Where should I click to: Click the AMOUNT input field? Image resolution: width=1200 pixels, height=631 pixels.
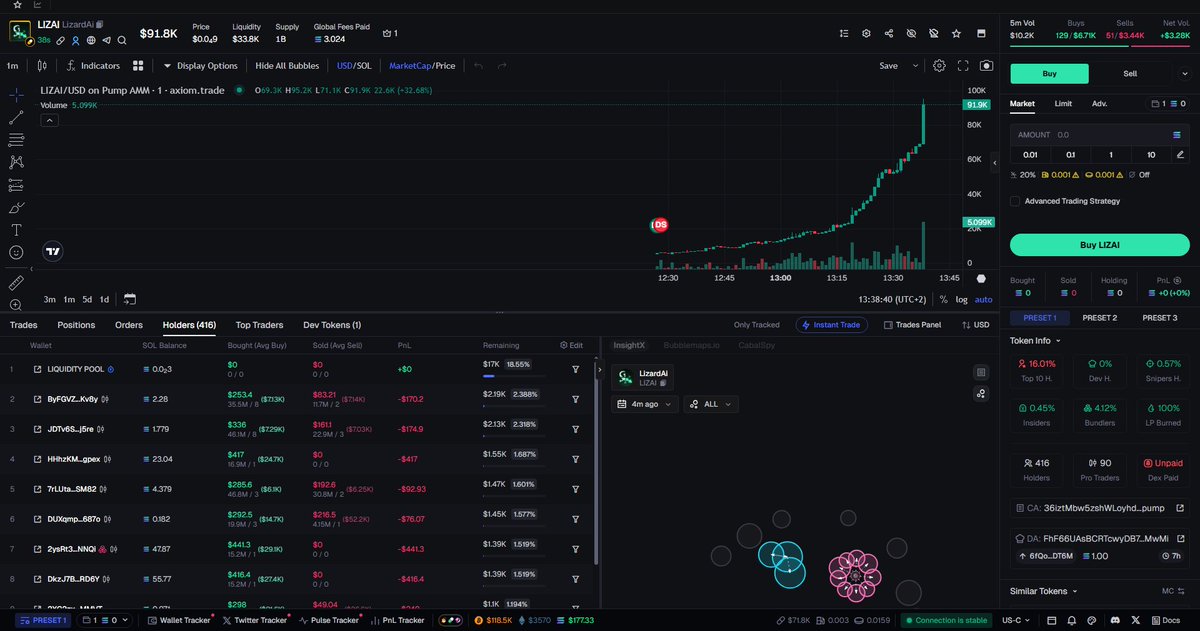(x=1099, y=134)
